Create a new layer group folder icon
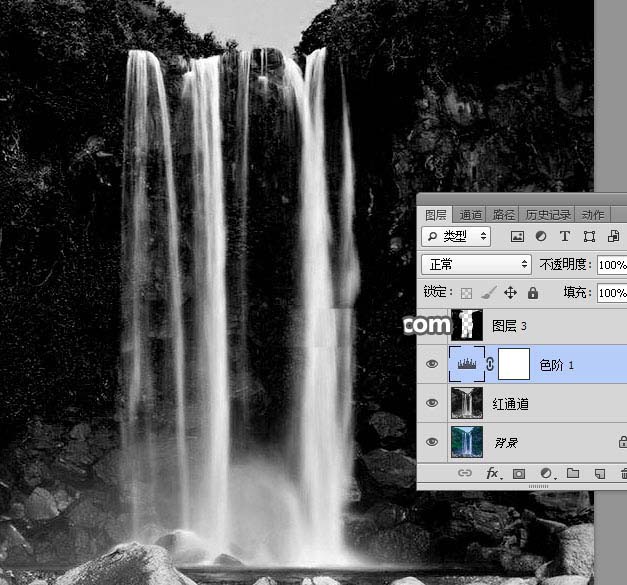This screenshot has width=627, height=585. coord(573,473)
